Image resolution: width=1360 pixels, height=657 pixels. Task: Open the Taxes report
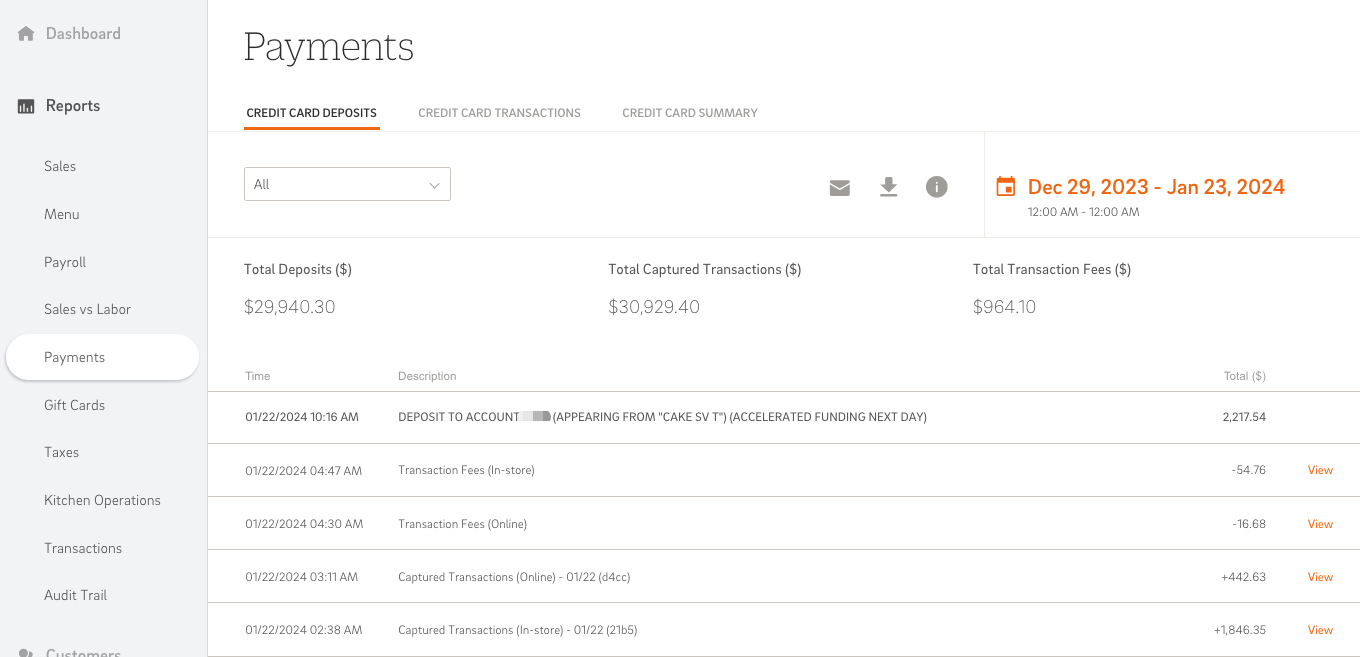pos(62,452)
